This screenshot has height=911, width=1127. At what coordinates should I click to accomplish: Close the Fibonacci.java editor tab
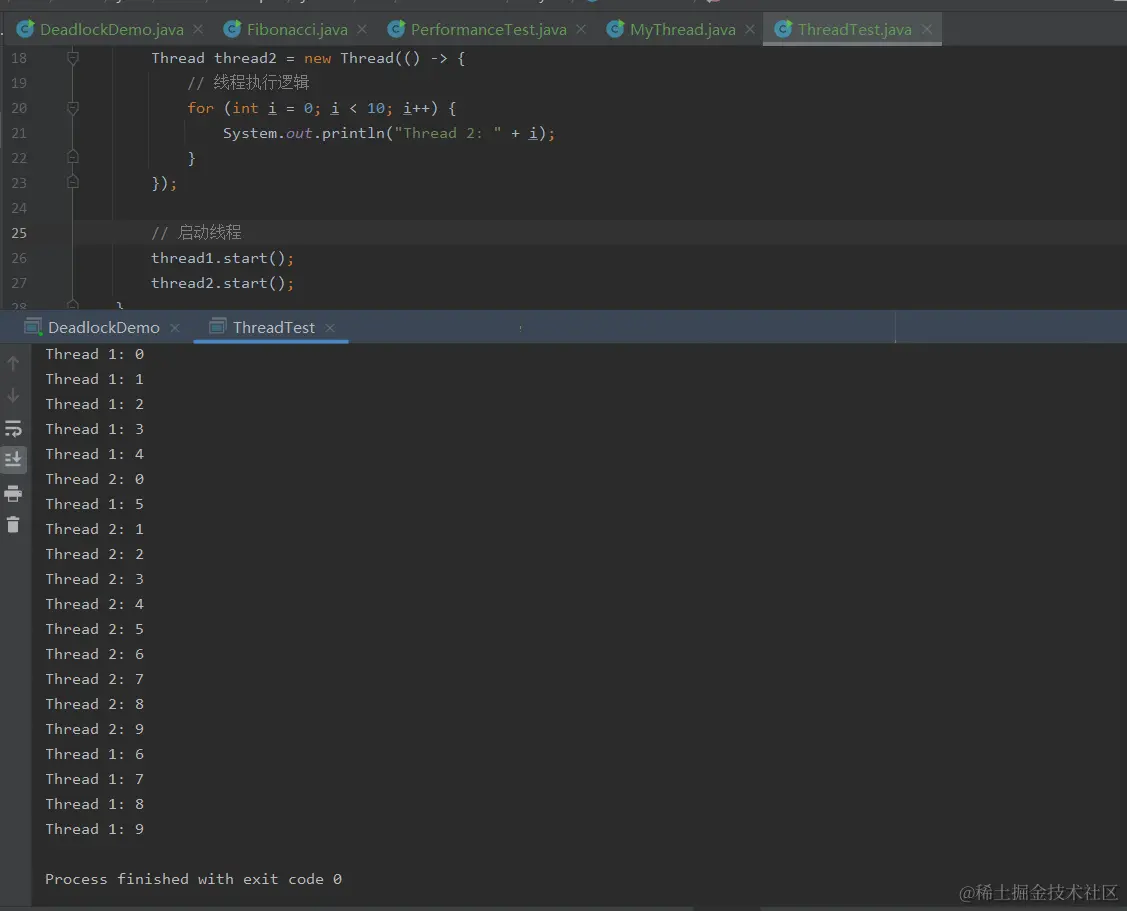click(x=362, y=29)
